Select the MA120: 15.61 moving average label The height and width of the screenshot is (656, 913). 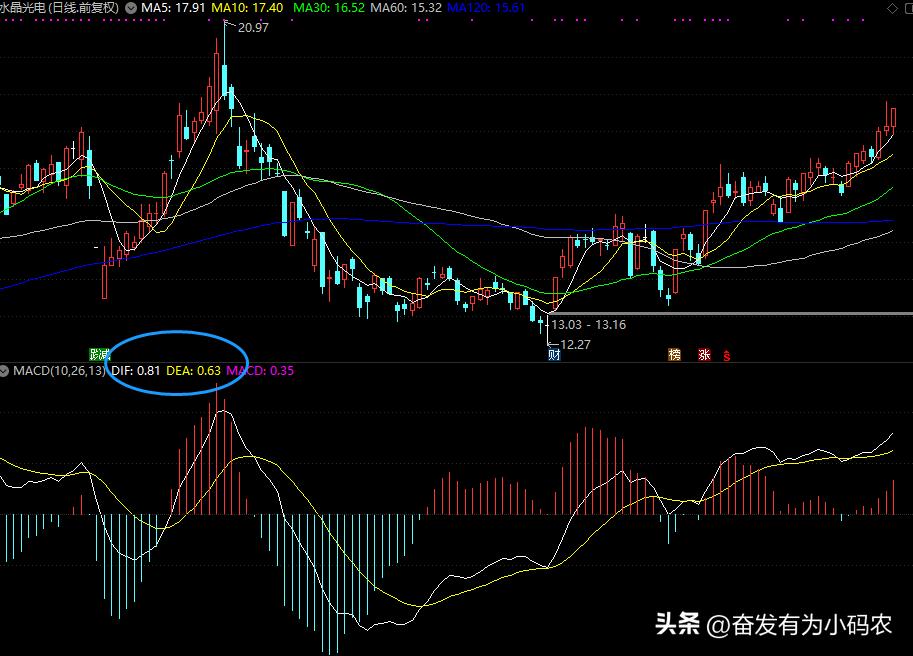pos(486,8)
